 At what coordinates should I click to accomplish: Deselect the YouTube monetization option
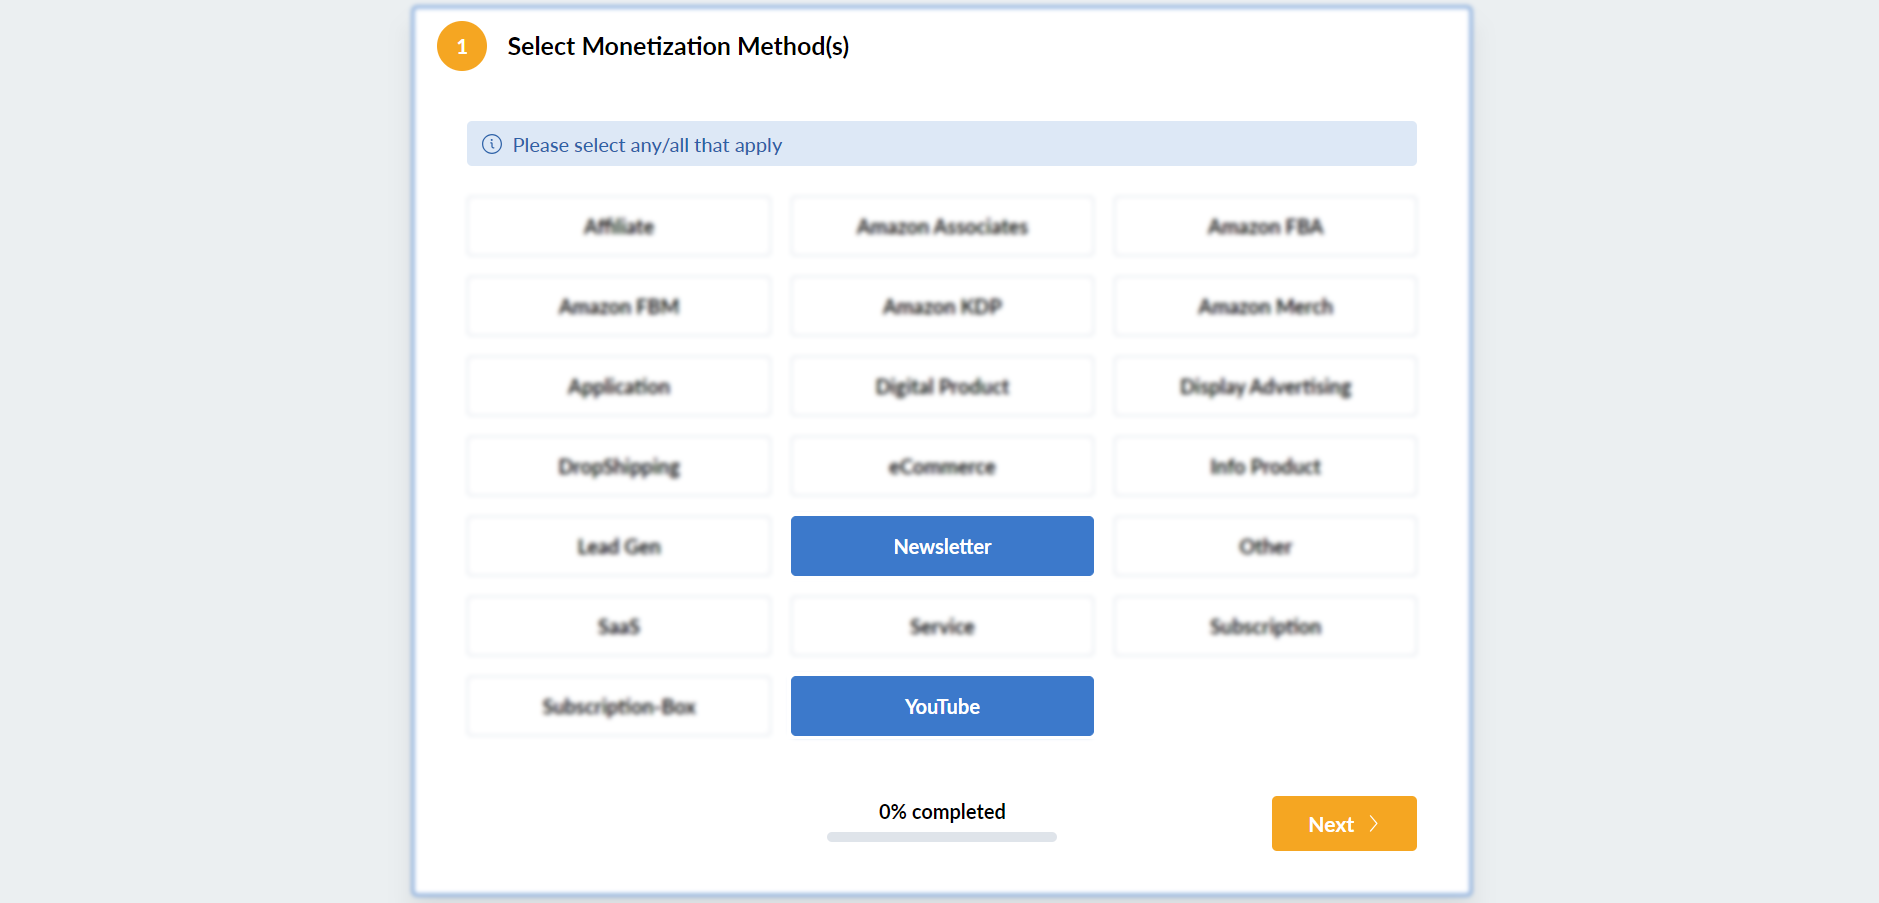[942, 706]
